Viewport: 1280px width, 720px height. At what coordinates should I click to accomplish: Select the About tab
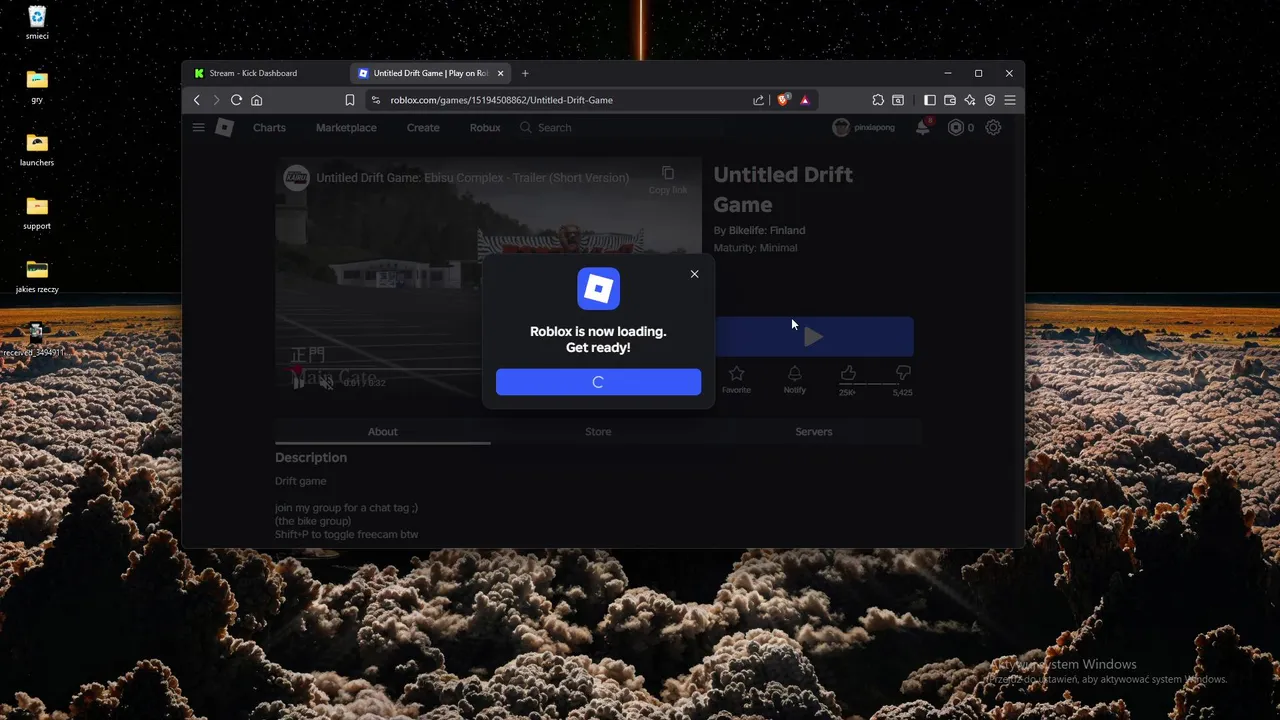(382, 432)
